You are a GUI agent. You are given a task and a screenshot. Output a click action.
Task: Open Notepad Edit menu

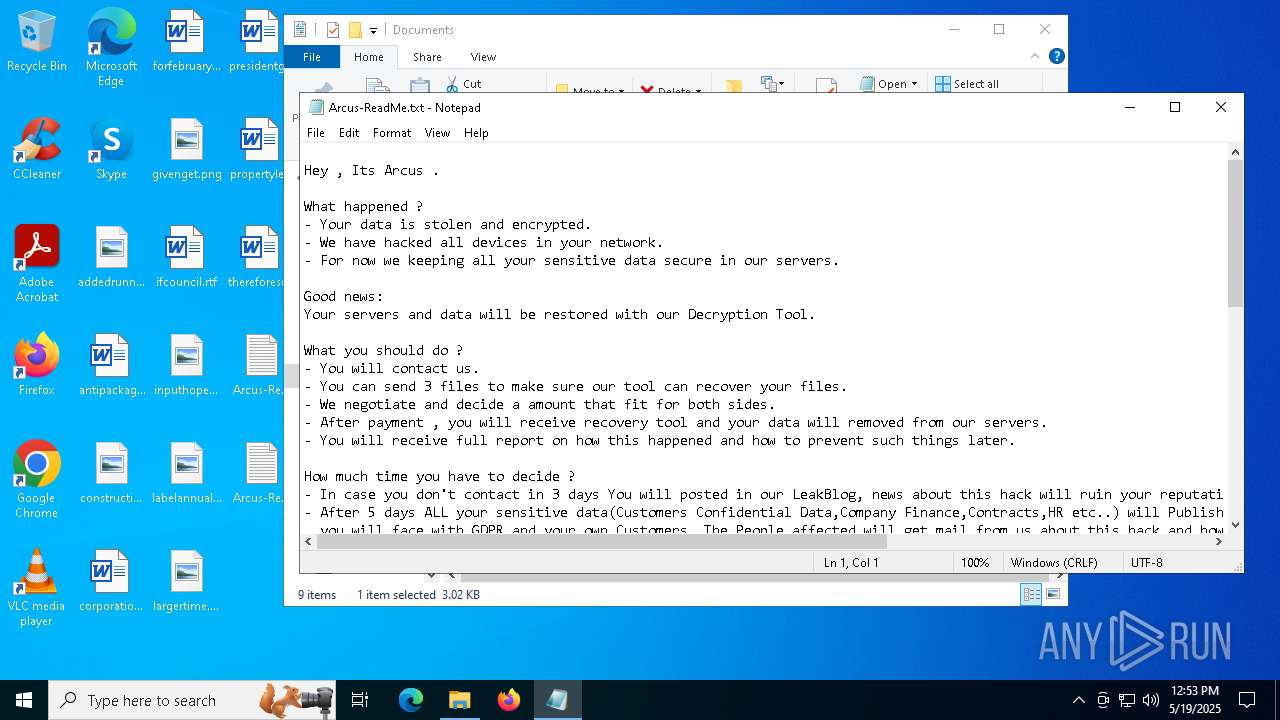coord(349,132)
